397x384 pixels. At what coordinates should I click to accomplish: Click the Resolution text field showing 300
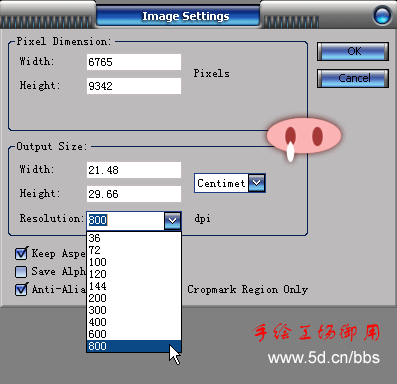pyautogui.click(x=126, y=220)
